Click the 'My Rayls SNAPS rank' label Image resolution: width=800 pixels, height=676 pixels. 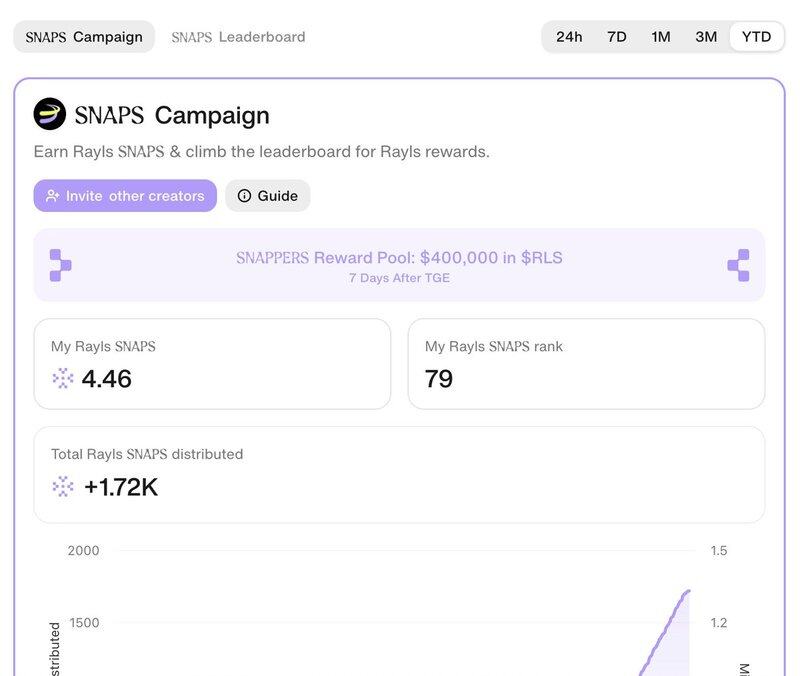click(x=494, y=346)
